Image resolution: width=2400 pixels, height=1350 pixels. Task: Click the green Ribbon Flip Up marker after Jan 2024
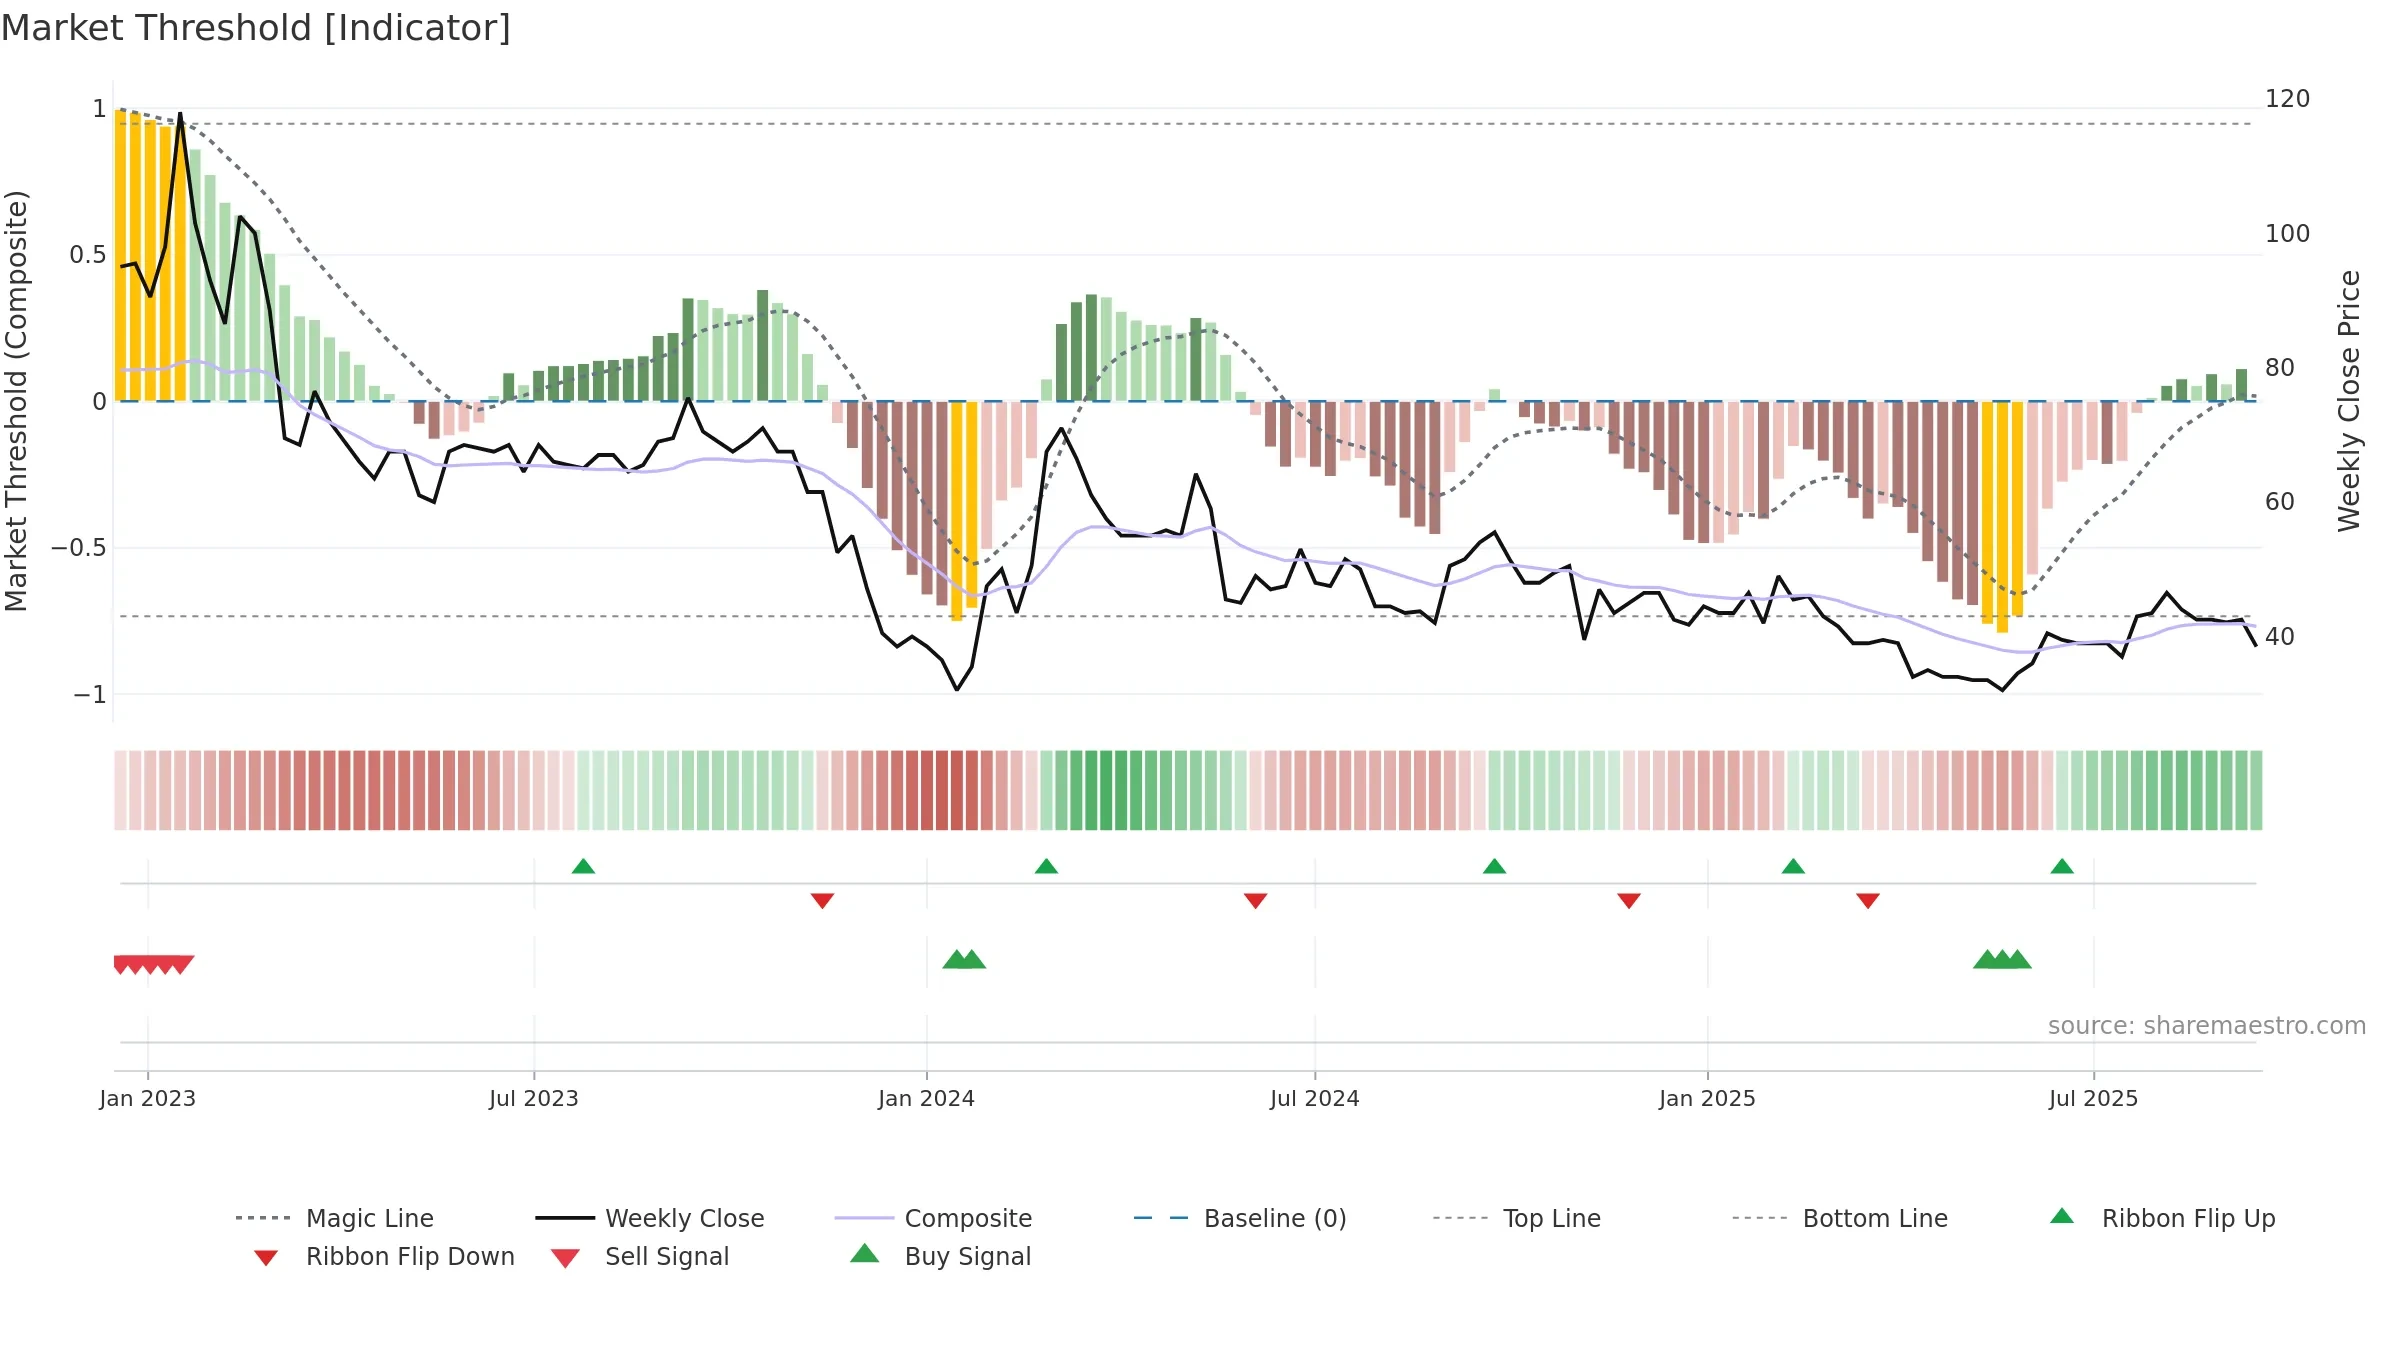point(1046,866)
